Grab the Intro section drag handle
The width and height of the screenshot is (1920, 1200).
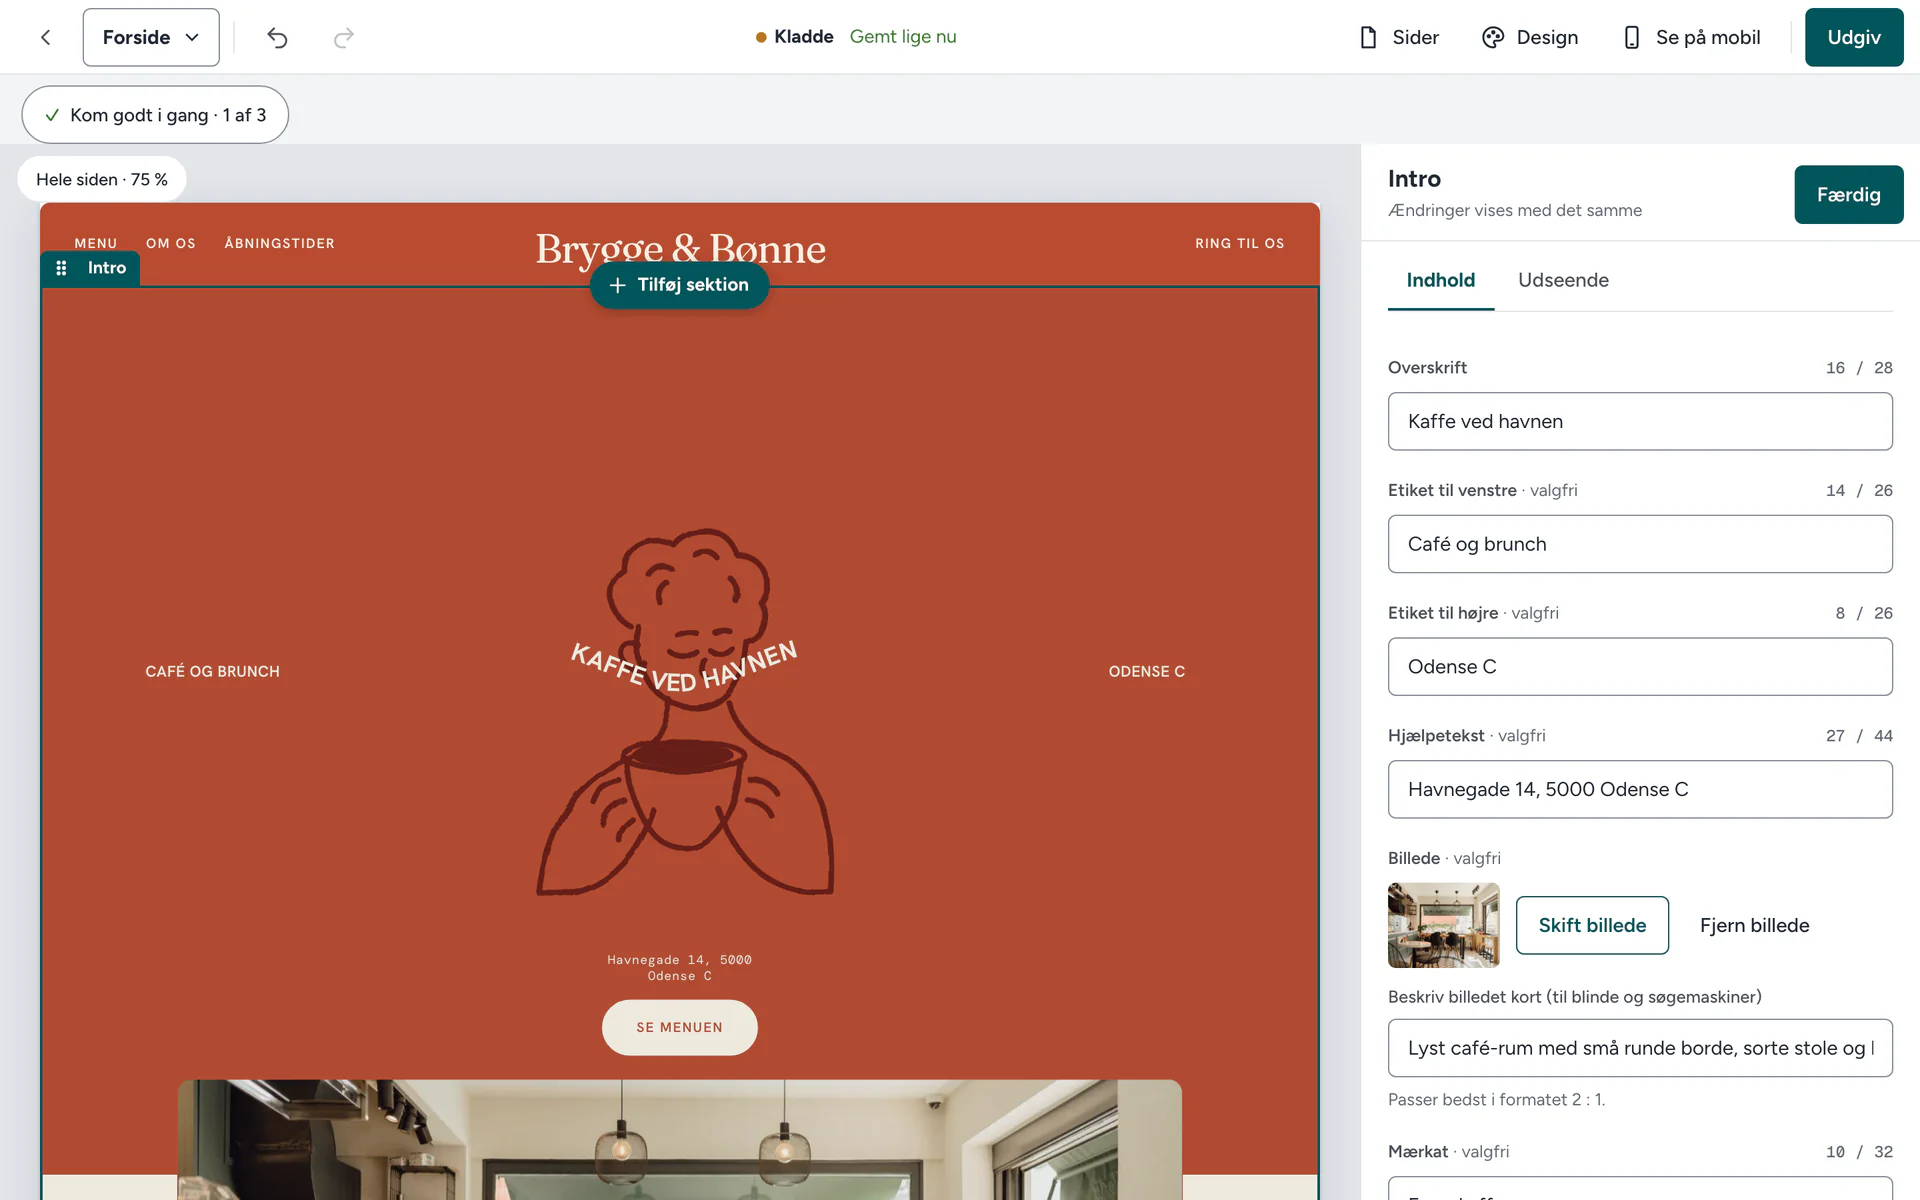tap(61, 268)
